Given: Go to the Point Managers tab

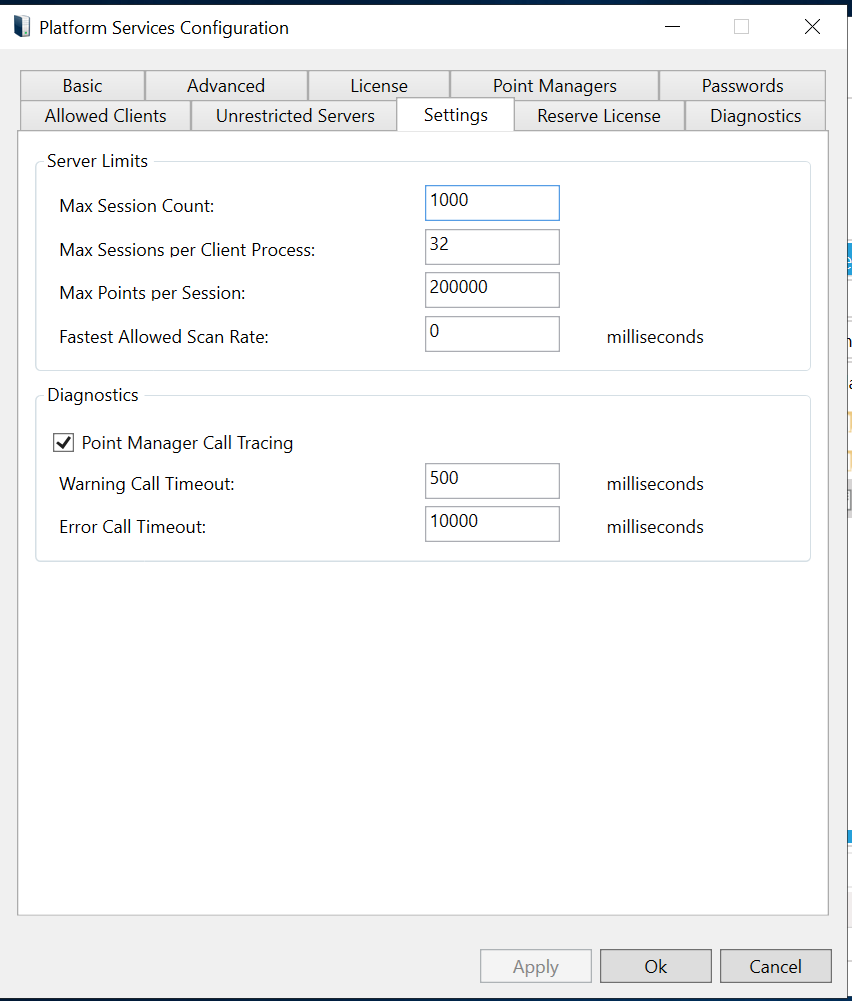Looking at the screenshot, I should 554,86.
